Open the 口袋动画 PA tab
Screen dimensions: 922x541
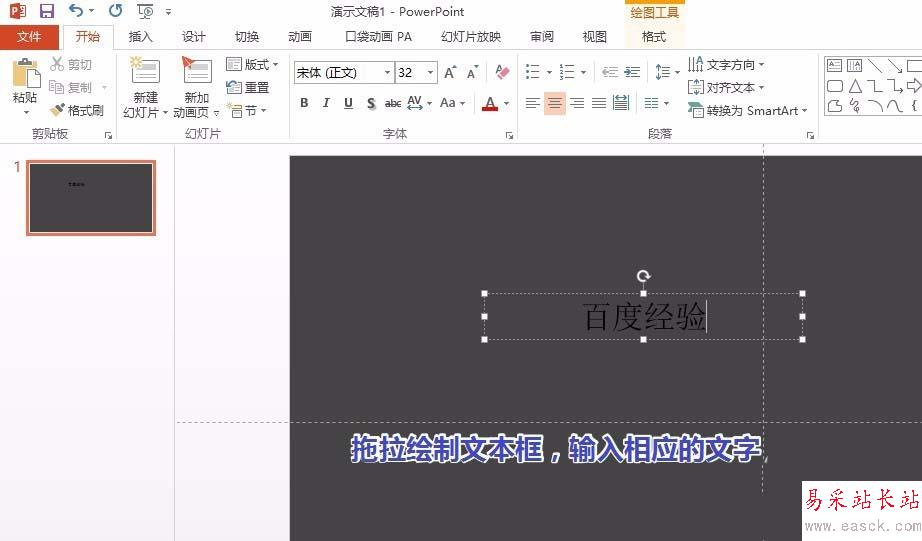pyautogui.click(x=378, y=37)
